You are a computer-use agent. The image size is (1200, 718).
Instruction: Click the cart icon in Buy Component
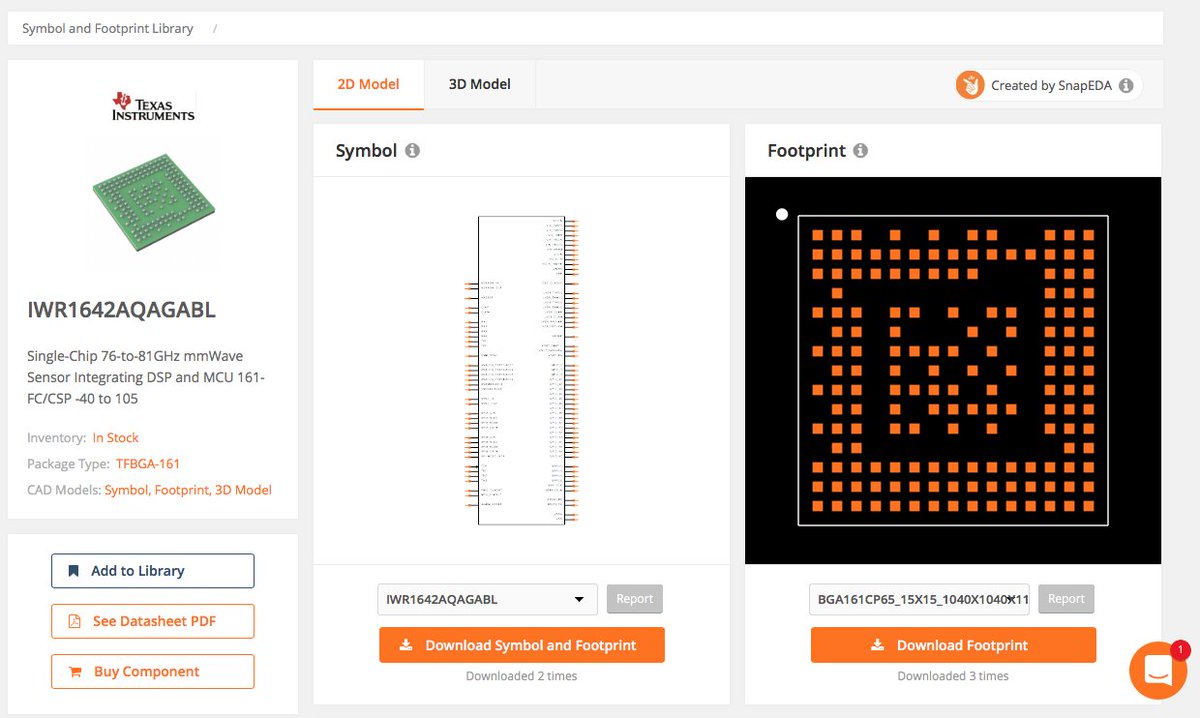point(75,672)
